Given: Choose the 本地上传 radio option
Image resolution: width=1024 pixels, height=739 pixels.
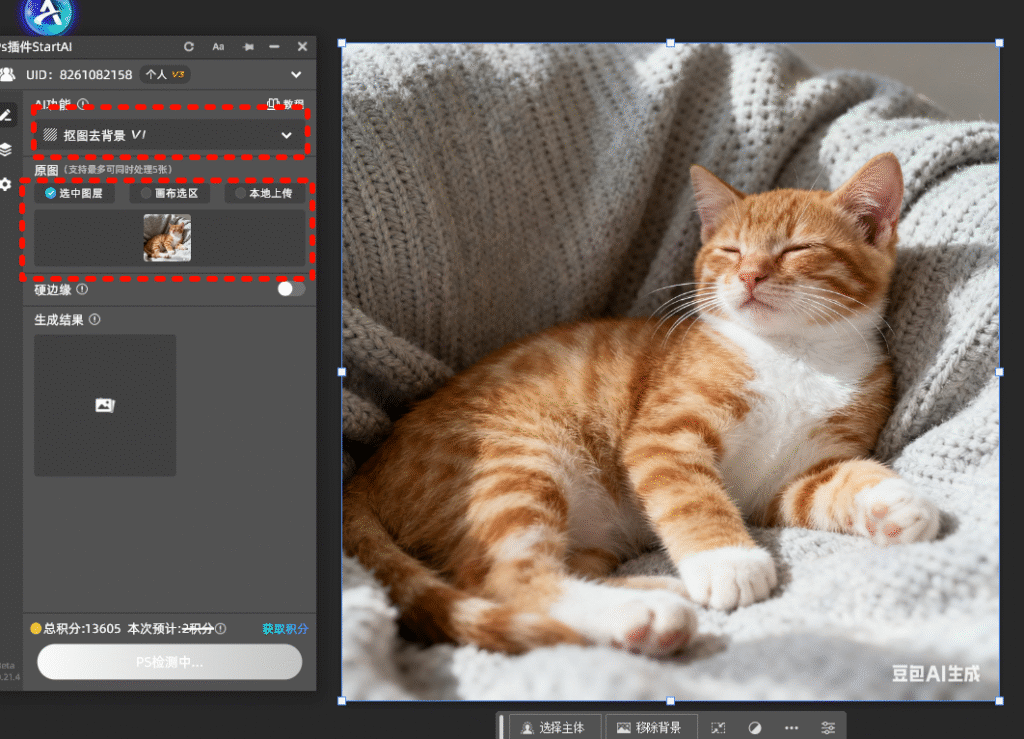Looking at the screenshot, I should tap(264, 194).
